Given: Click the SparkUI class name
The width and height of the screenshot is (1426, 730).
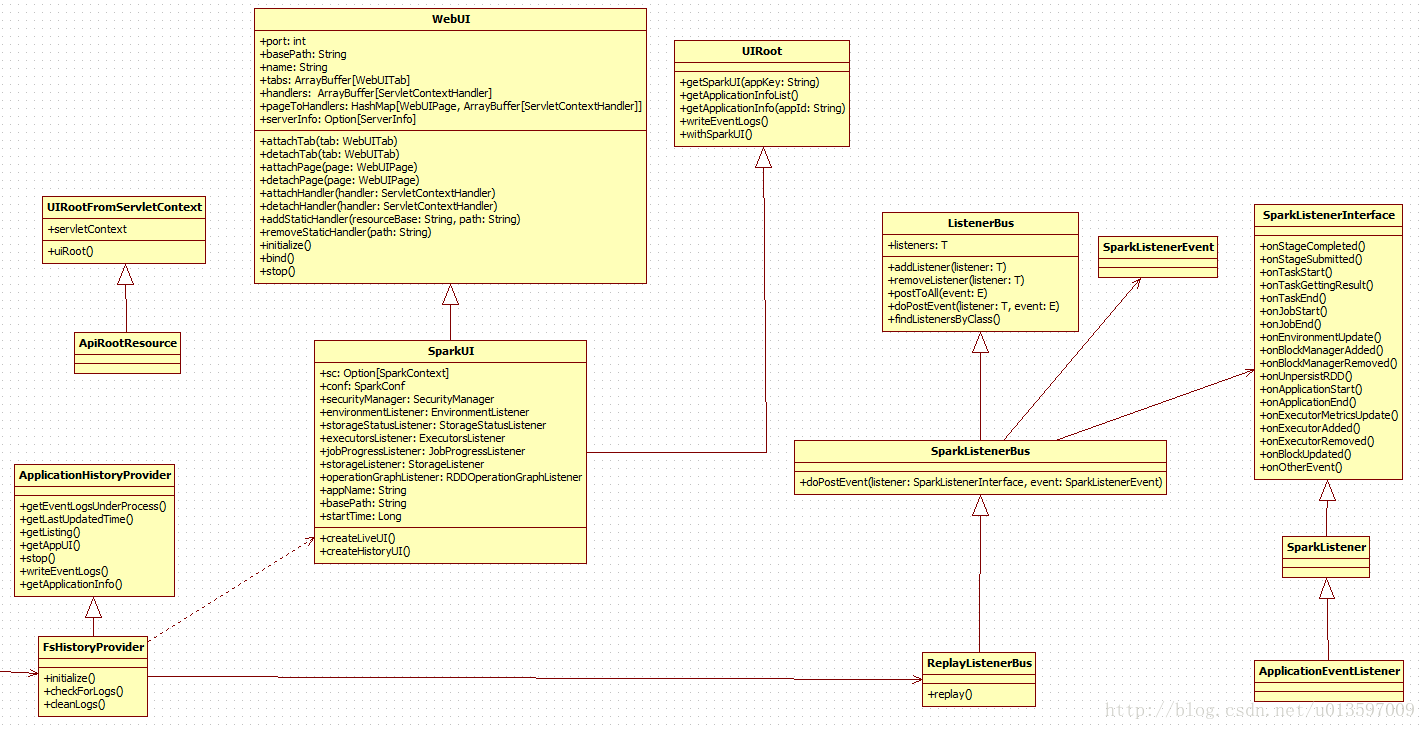Looking at the screenshot, I should coord(450,352).
